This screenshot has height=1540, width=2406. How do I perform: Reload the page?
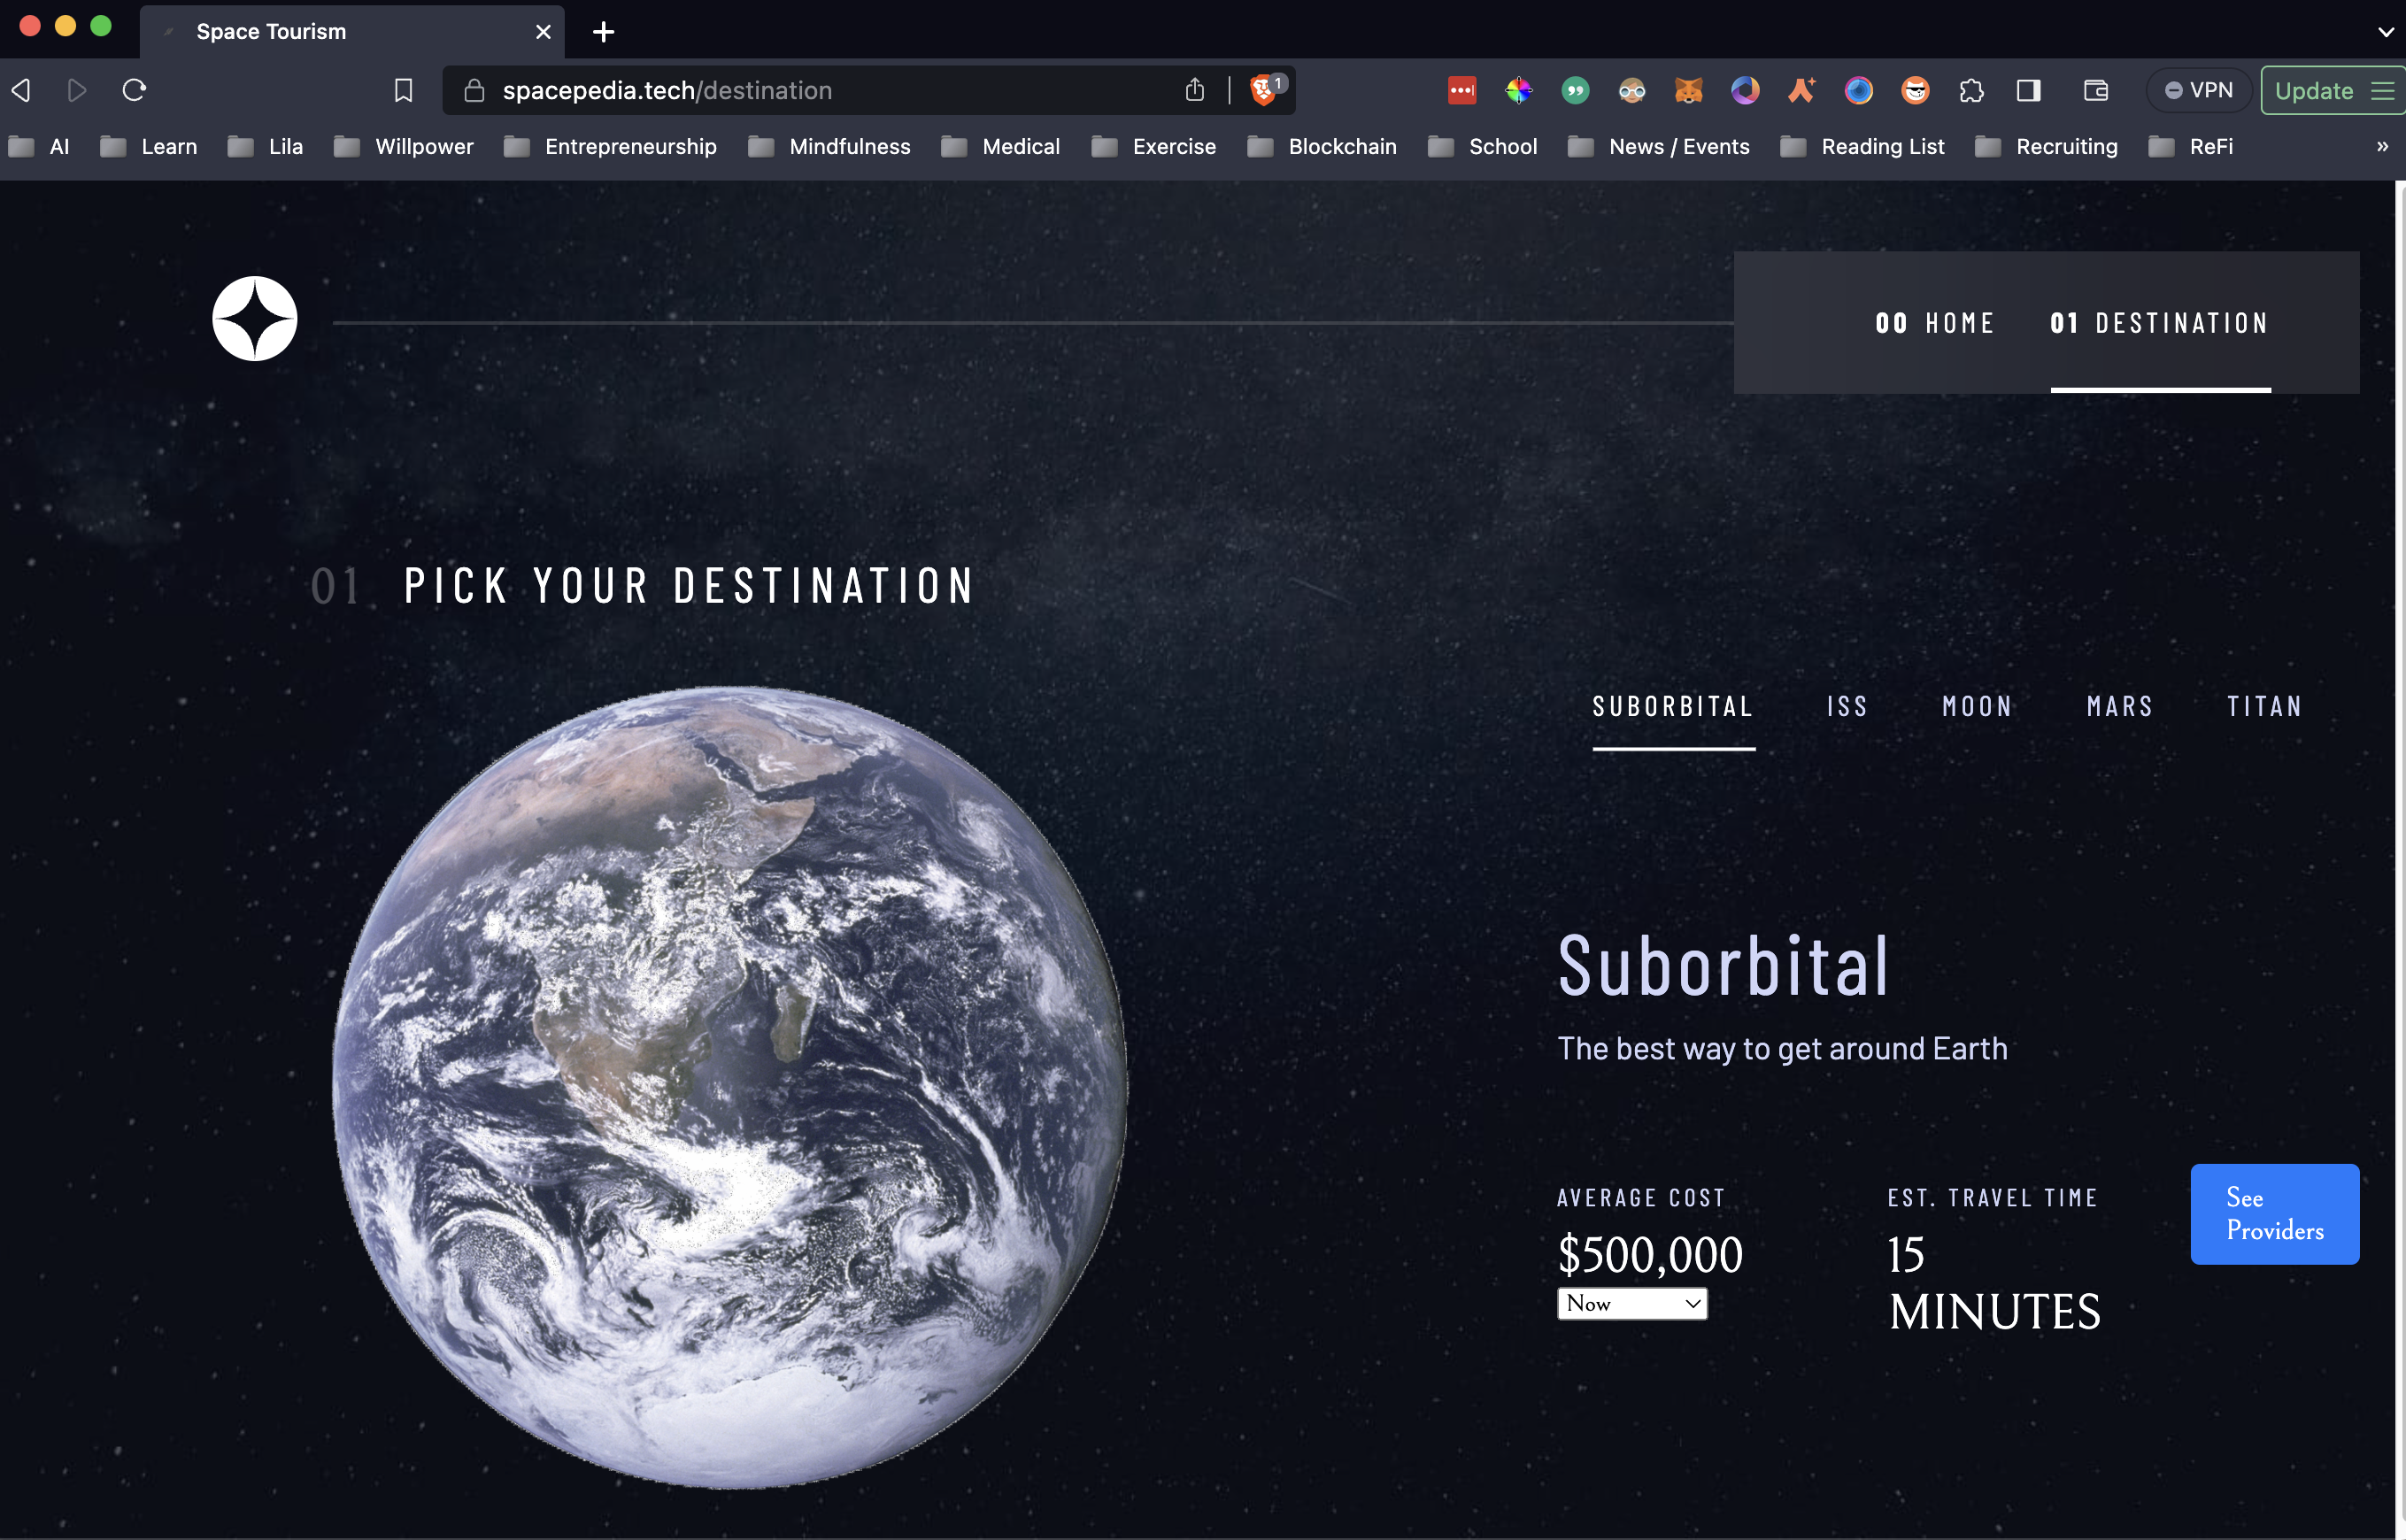click(134, 90)
